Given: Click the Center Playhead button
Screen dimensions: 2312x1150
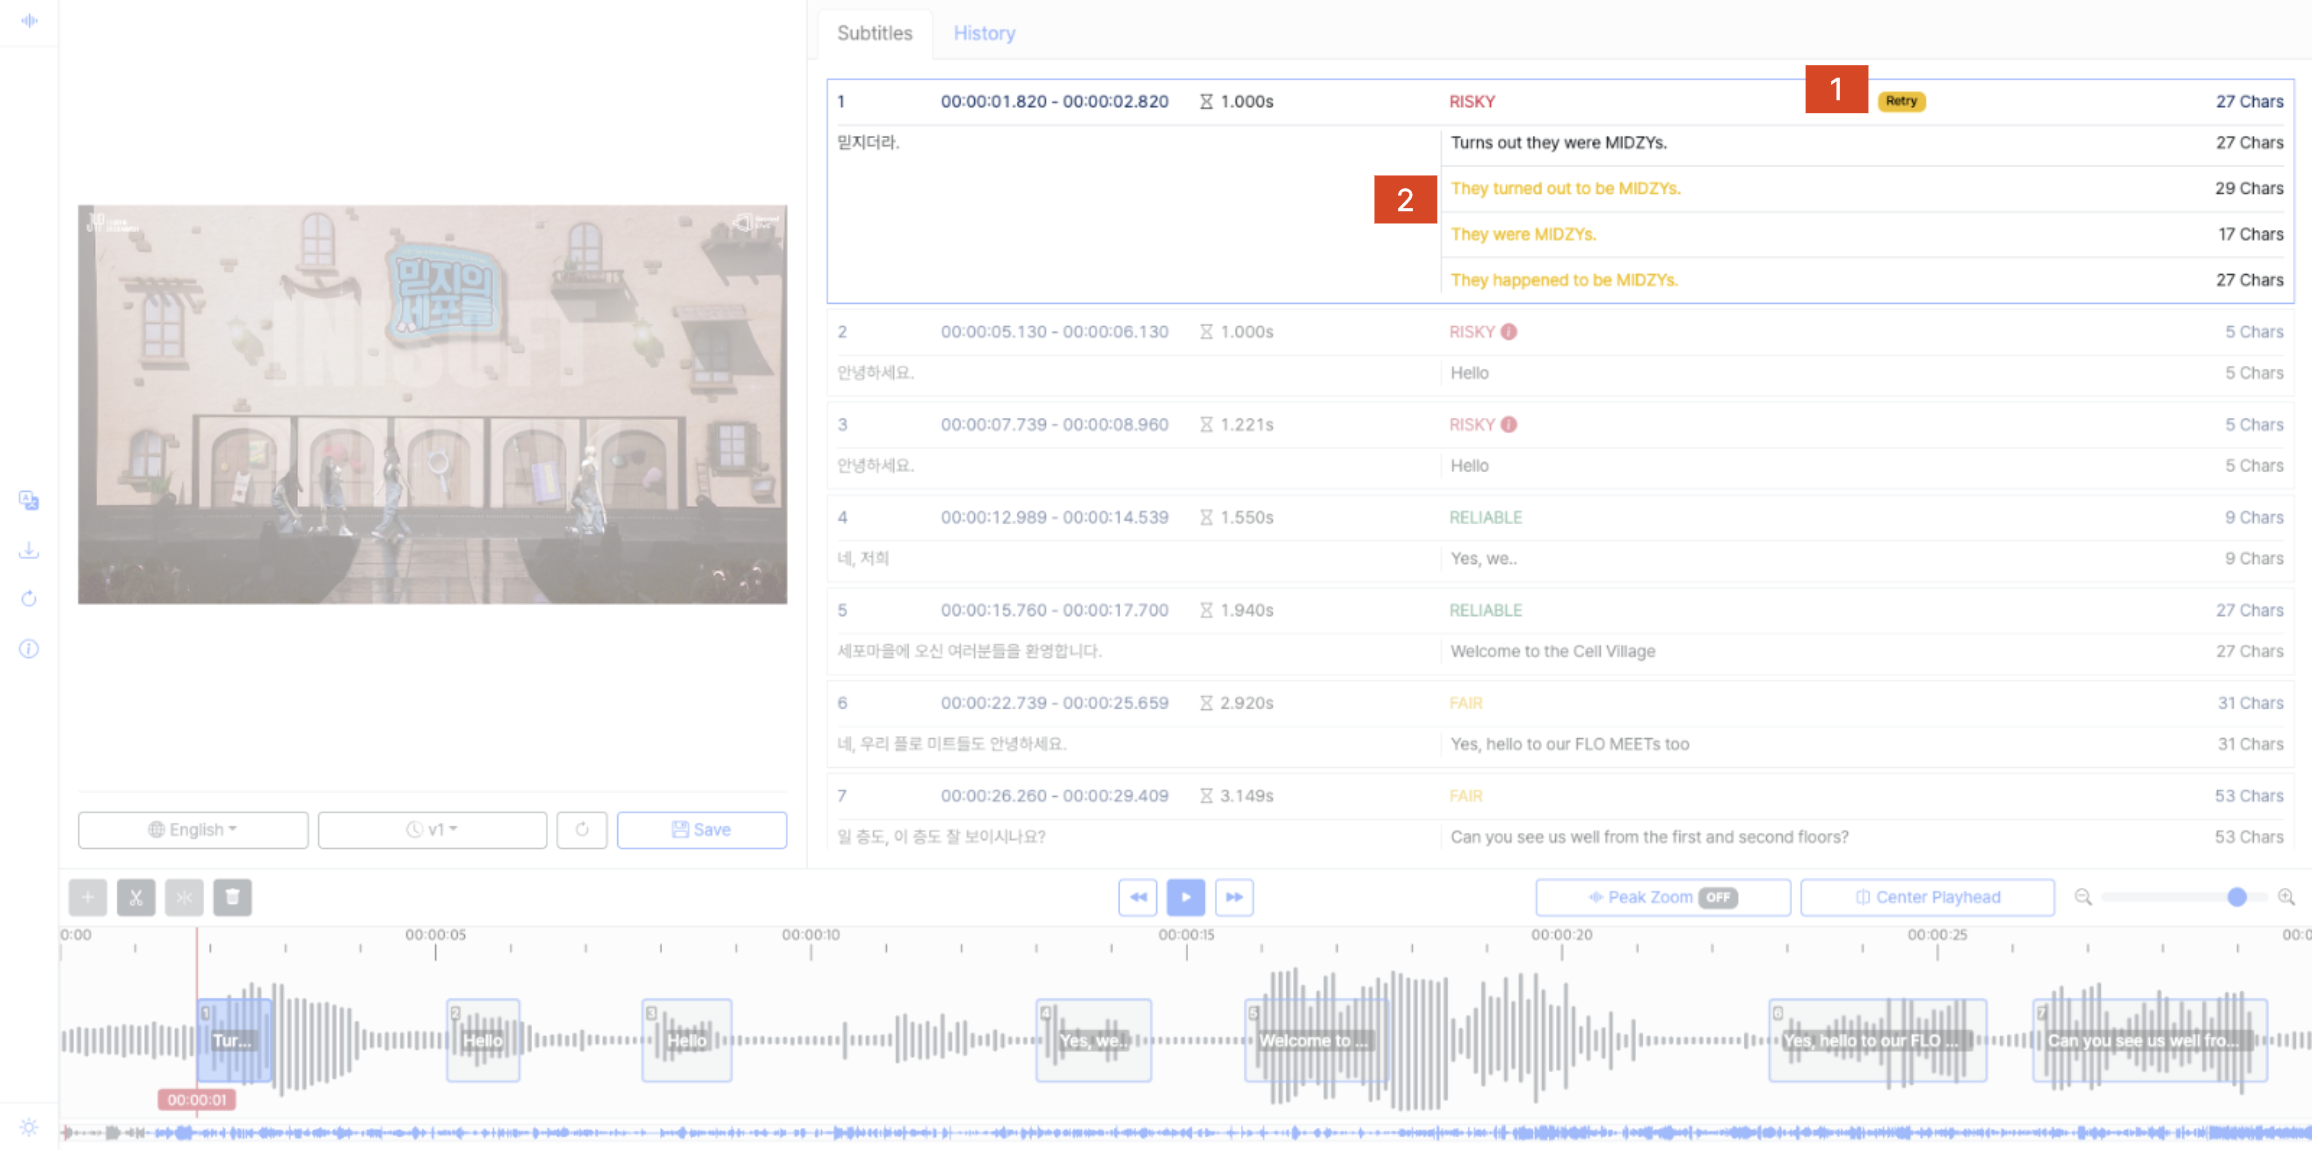Looking at the screenshot, I should (x=1927, y=897).
